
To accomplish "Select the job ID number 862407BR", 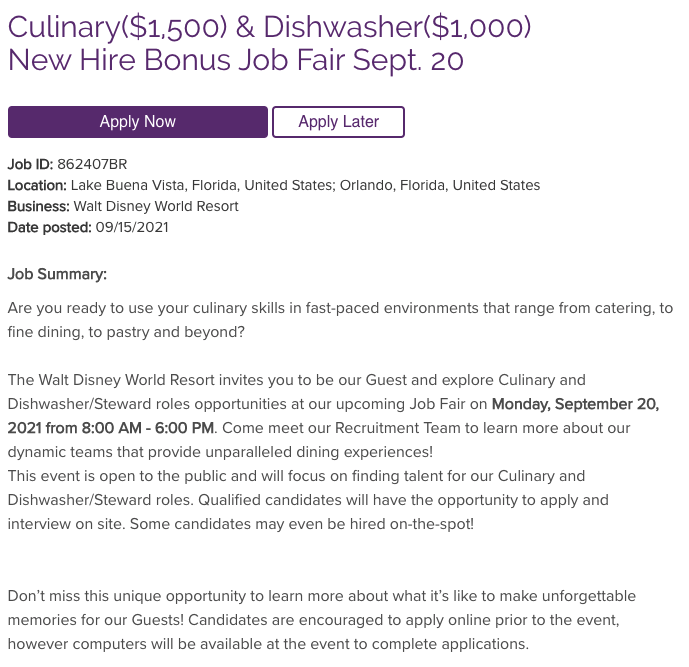I will tap(92, 164).
